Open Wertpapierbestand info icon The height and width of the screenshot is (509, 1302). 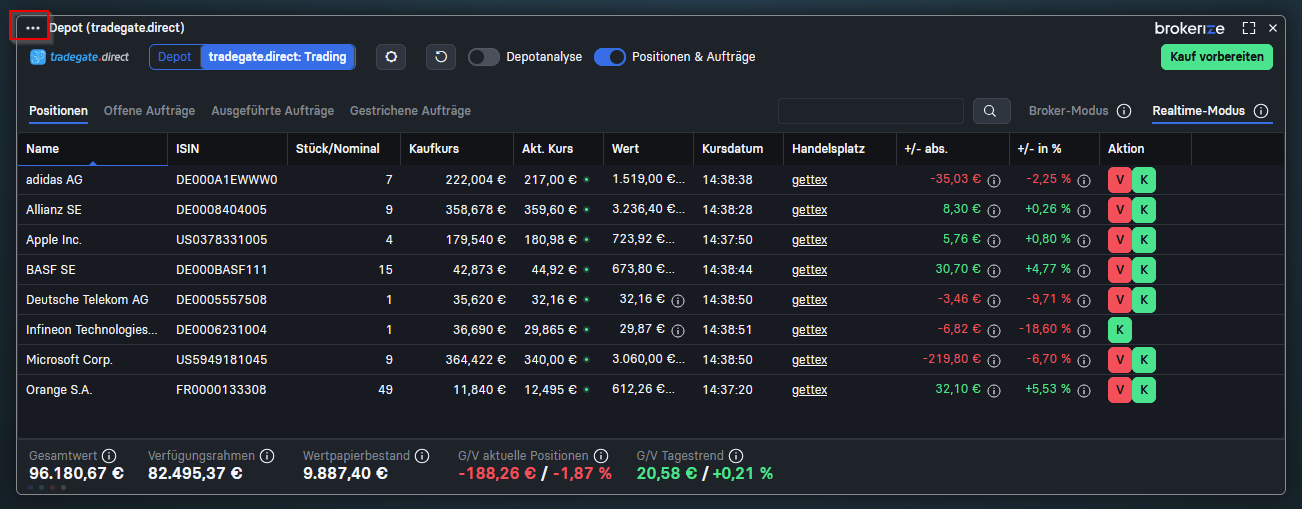pyautogui.click(x=422, y=456)
